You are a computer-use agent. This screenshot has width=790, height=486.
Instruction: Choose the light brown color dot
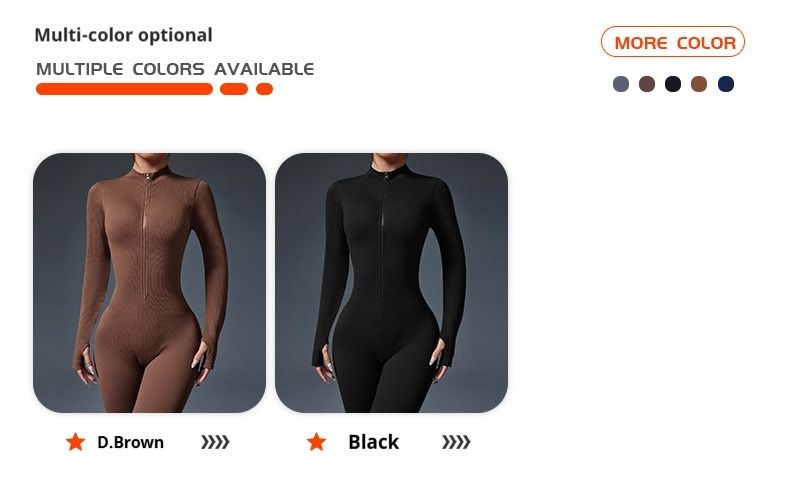[x=699, y=84]
